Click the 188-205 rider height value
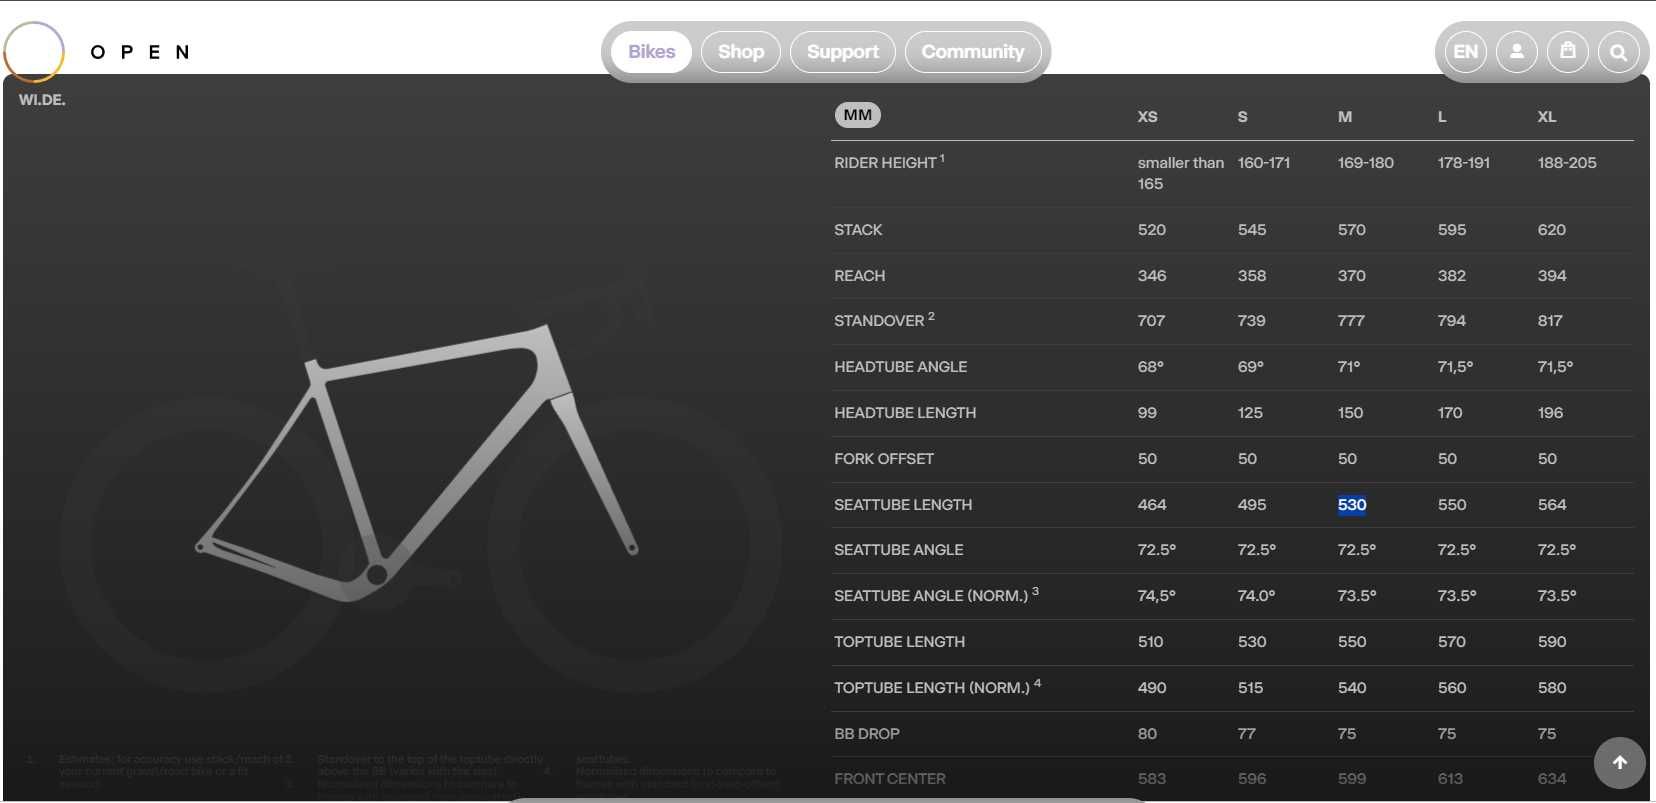The image size is (1656, 803). tap(1567, 163)
